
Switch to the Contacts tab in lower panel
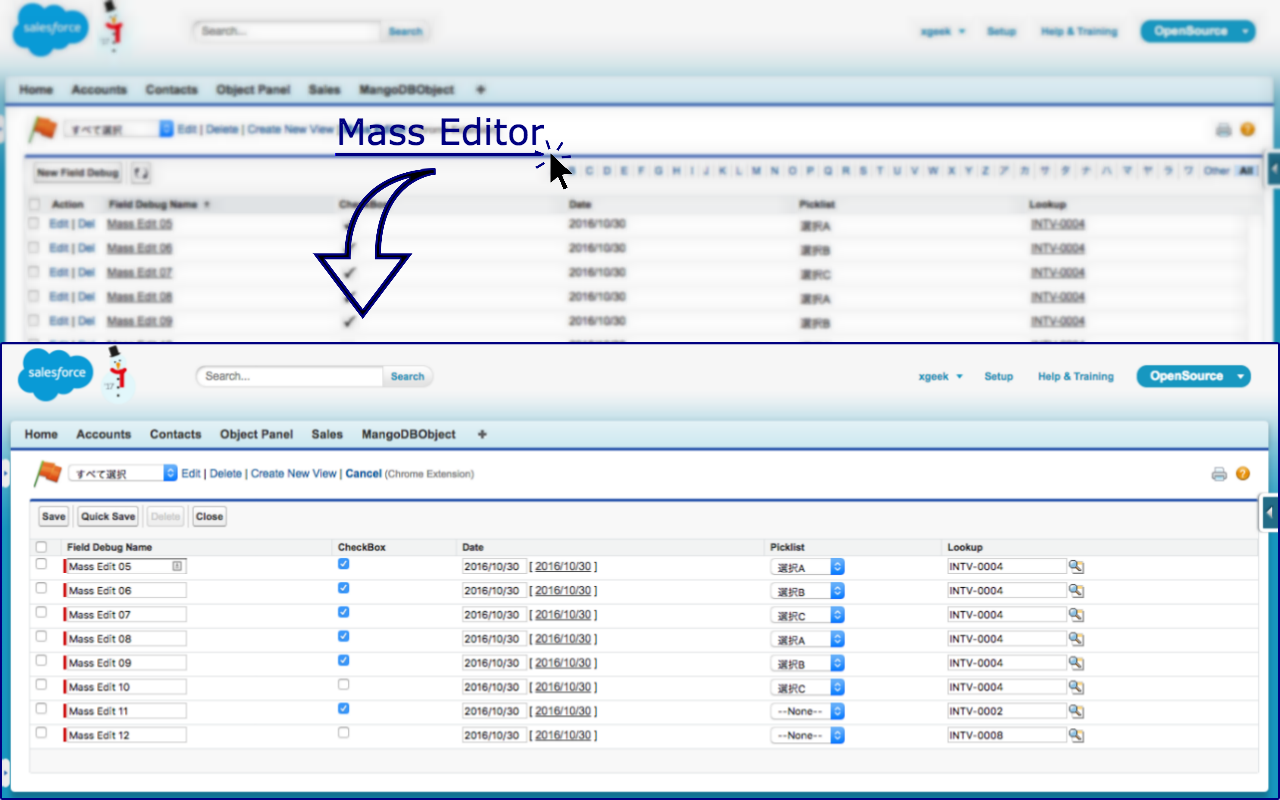click(176, 434)
